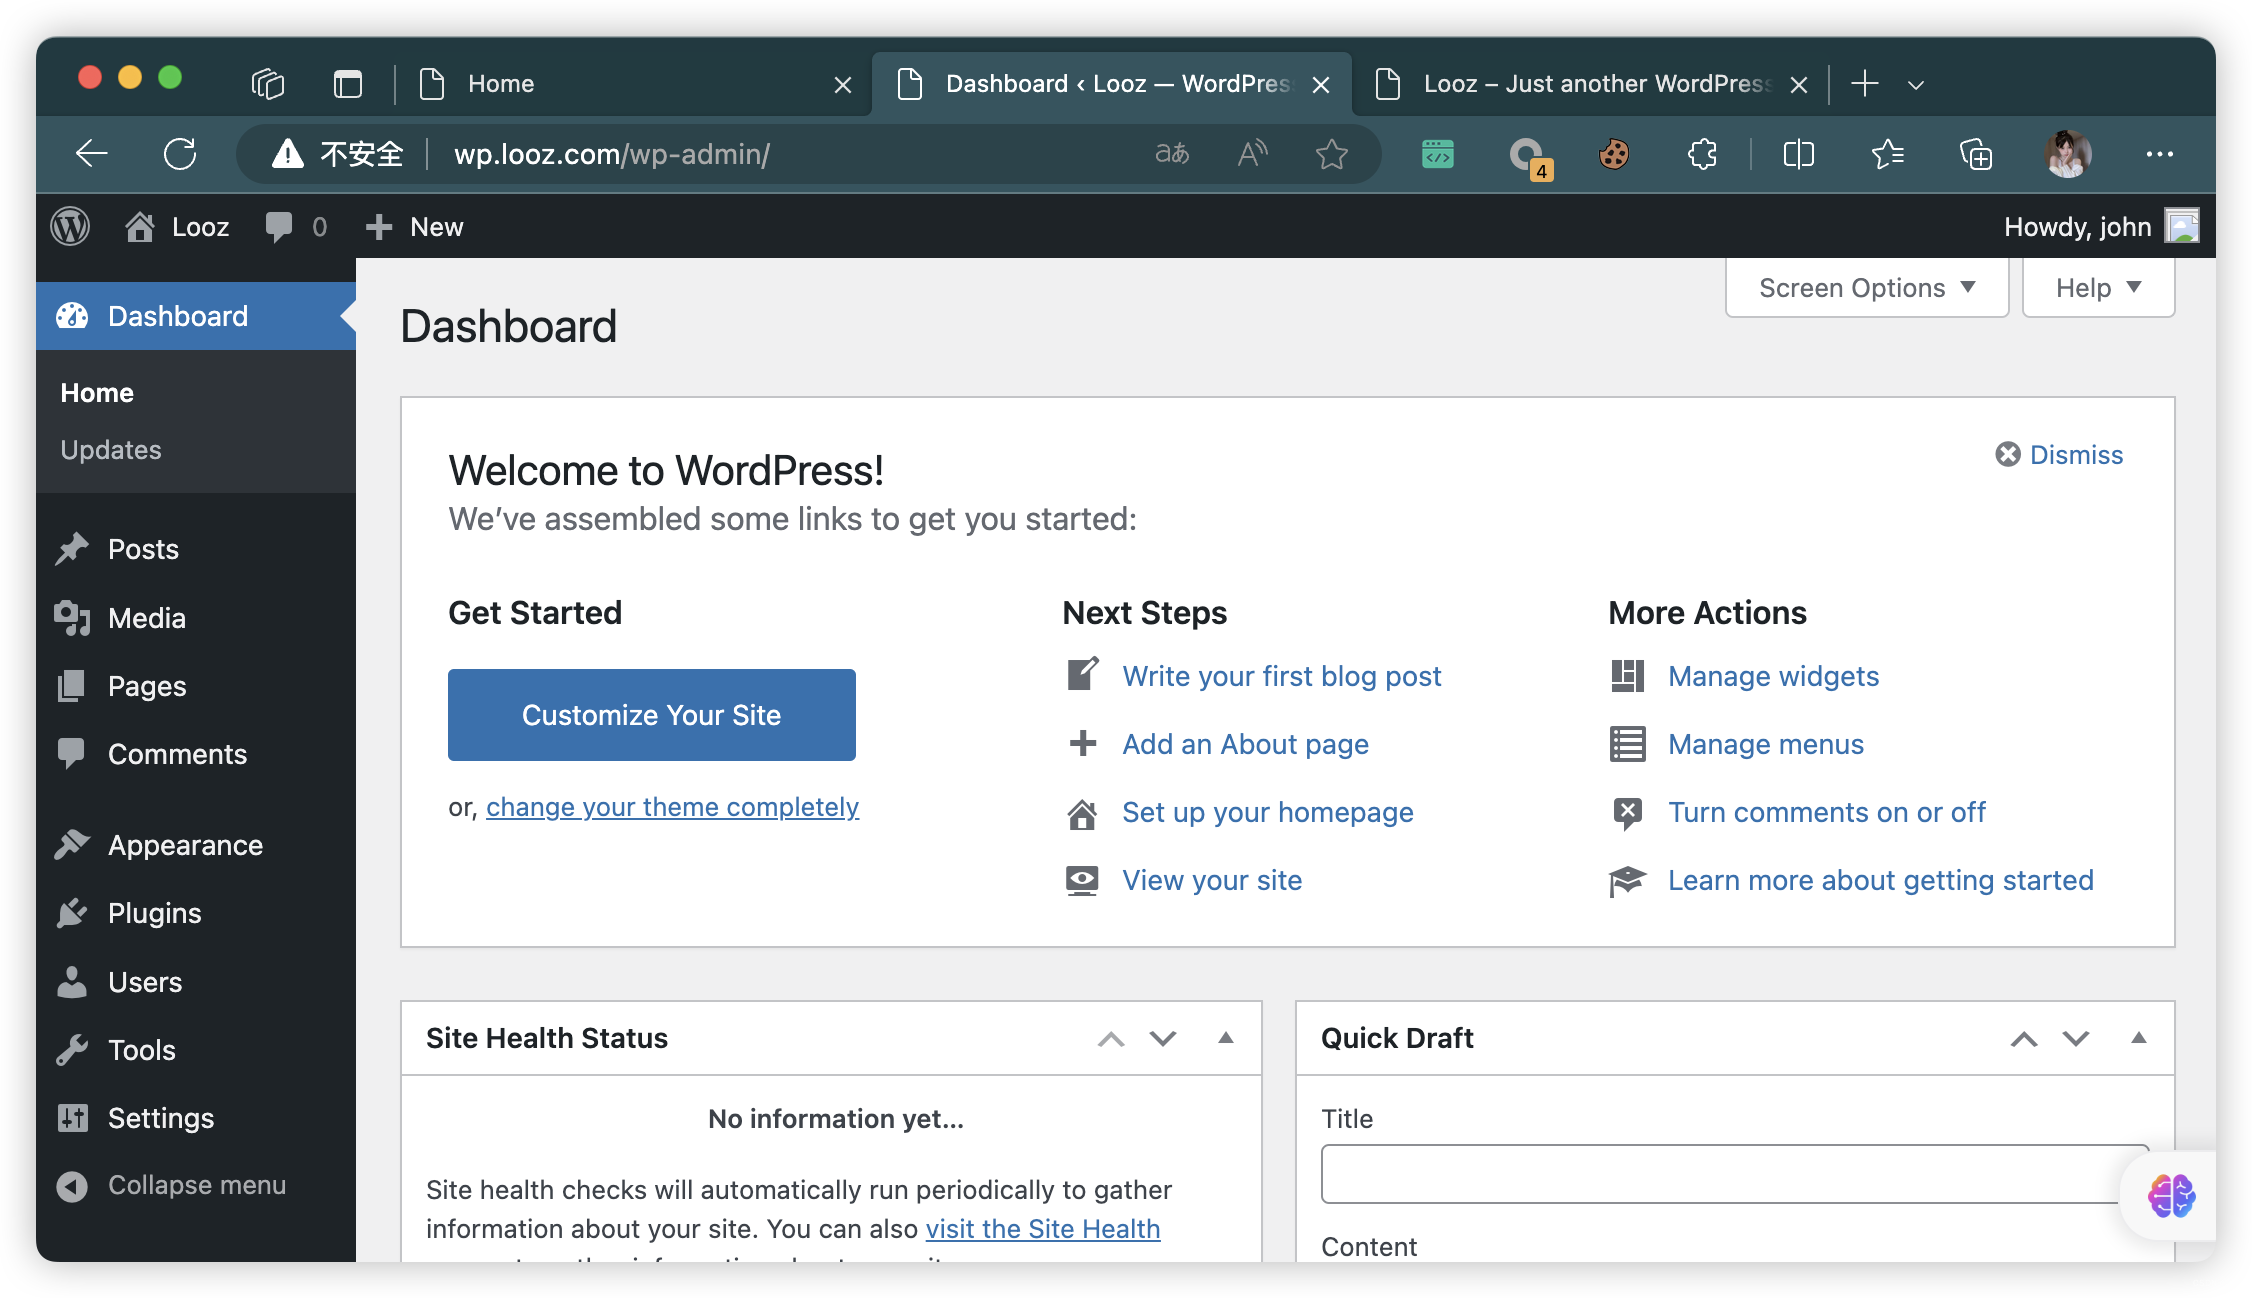2252x1298 pixels.
Task: Focus the Quick Draft Title field
Action: coord(1735,1174)
